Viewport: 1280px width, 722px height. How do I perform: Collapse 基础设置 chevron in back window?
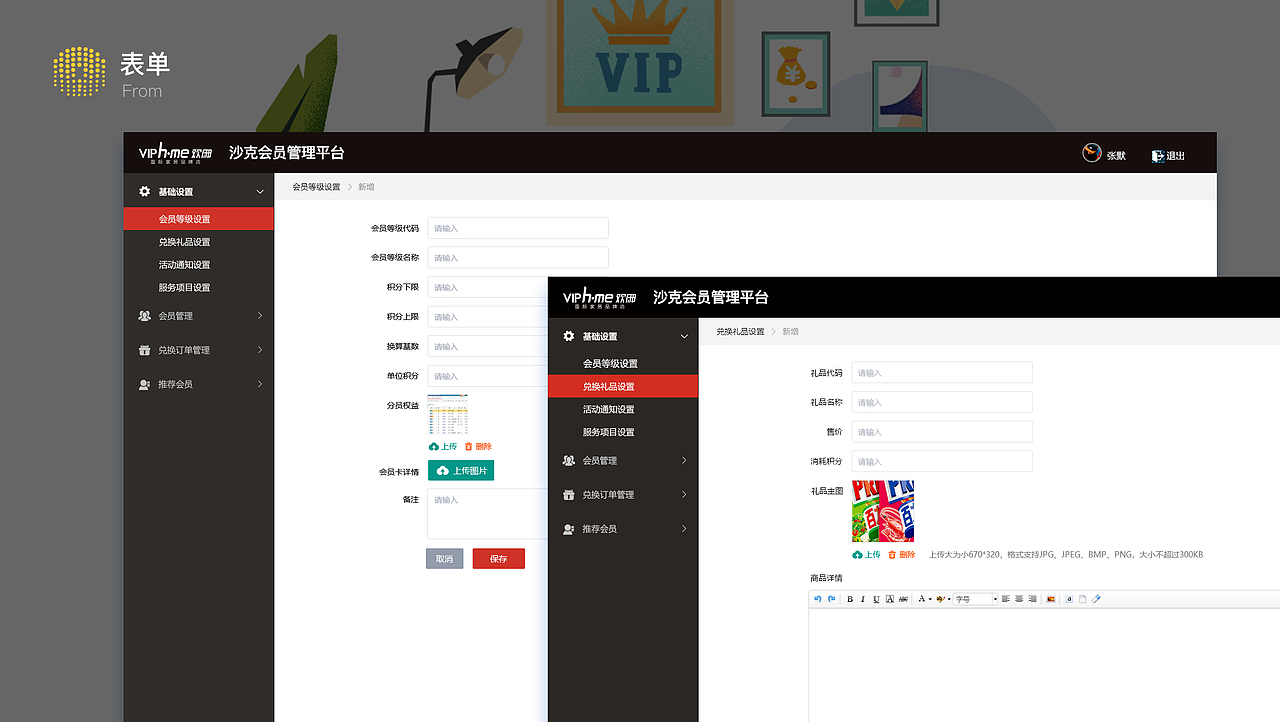pos(260,191)
